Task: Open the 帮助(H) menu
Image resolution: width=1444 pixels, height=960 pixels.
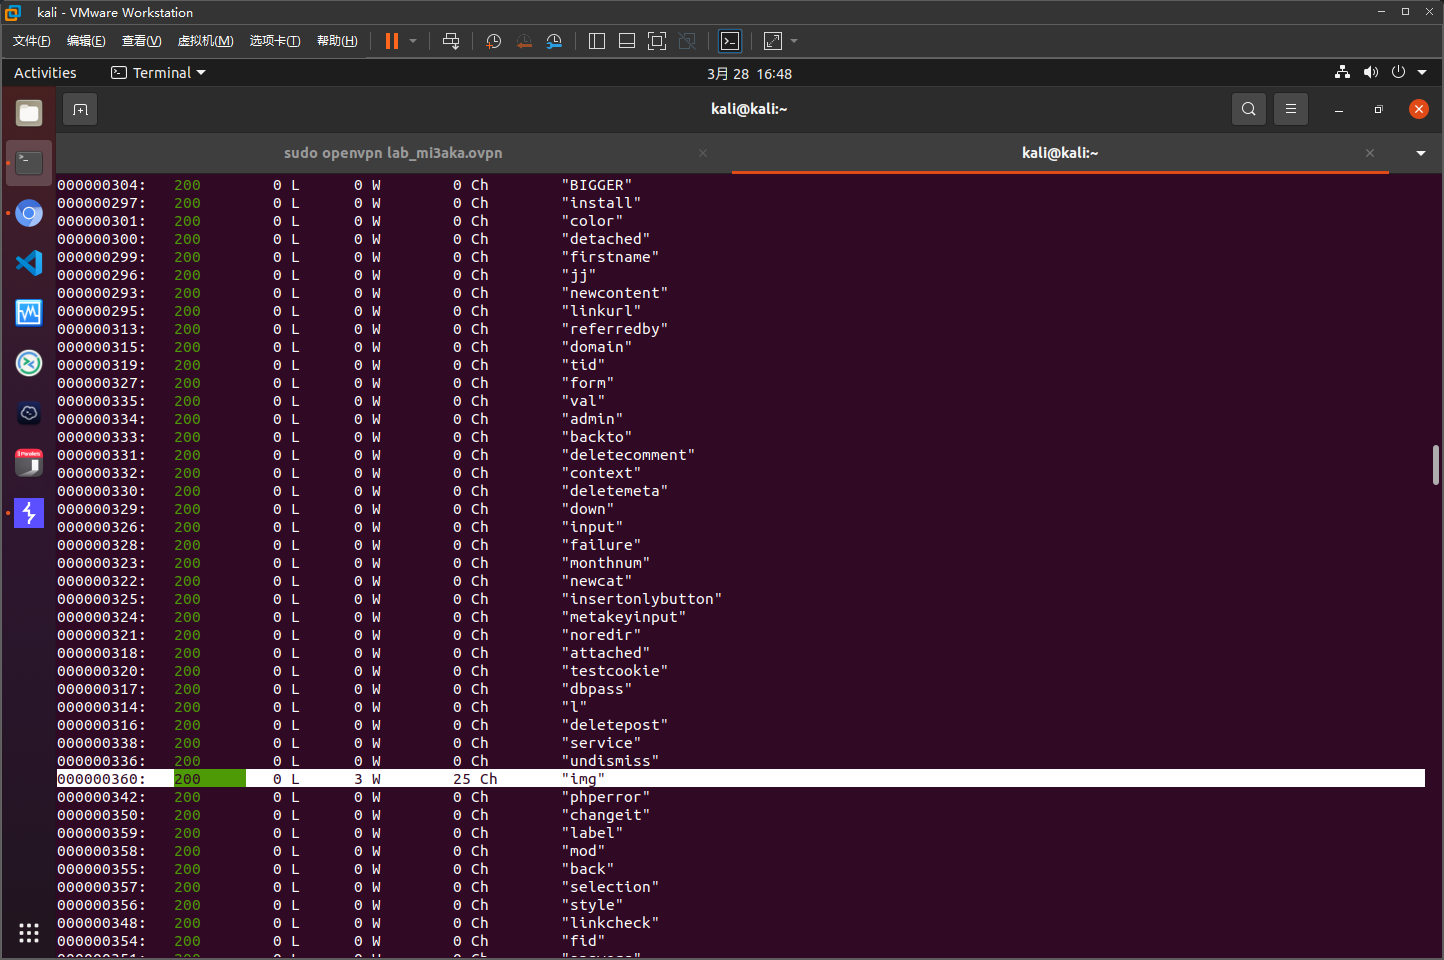Action: pos(337,41)
